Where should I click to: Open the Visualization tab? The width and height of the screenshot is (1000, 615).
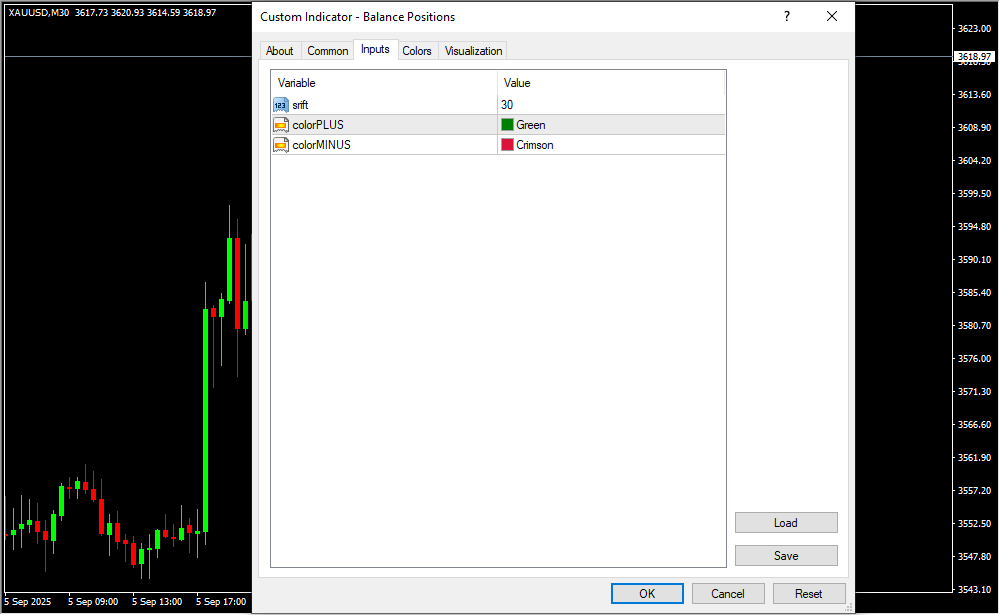[x=473, y=51]
